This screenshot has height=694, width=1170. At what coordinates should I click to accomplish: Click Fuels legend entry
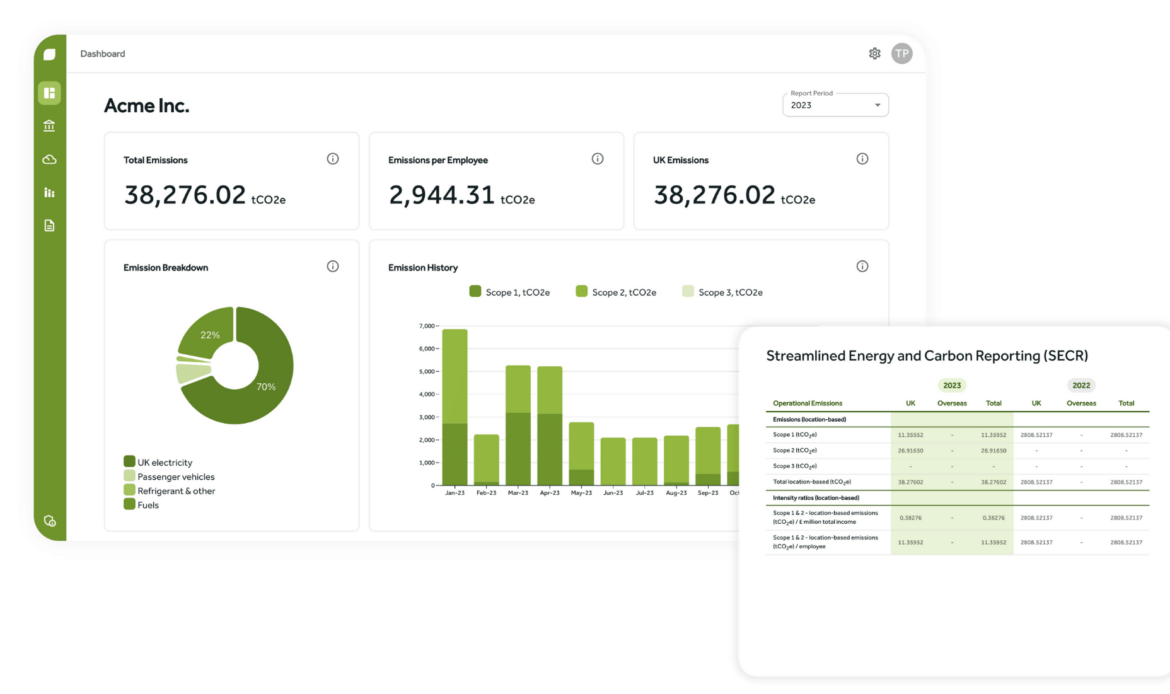(x=141, y=504)
